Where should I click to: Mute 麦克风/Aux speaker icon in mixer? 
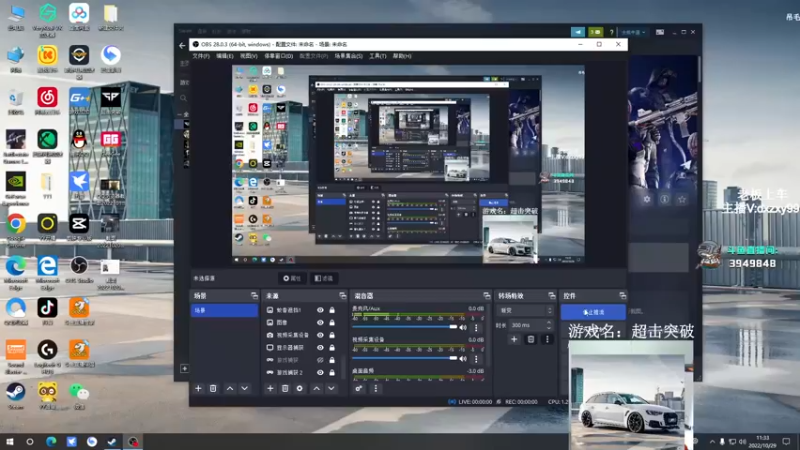(x=463, y=328)
